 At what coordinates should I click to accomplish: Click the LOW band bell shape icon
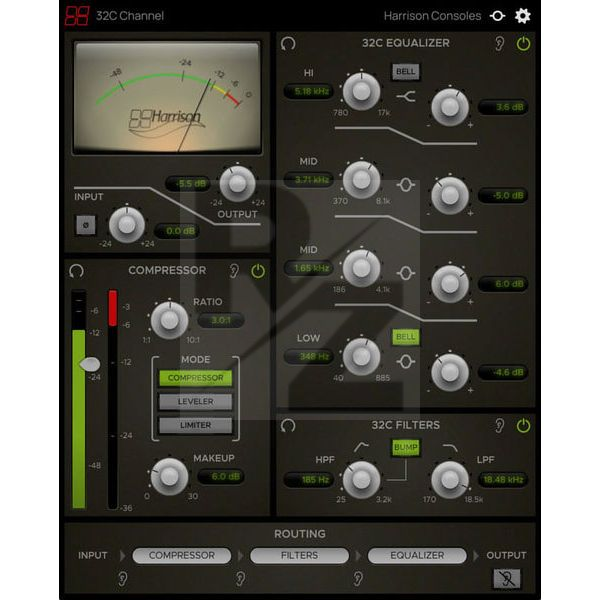pos(406,362)
